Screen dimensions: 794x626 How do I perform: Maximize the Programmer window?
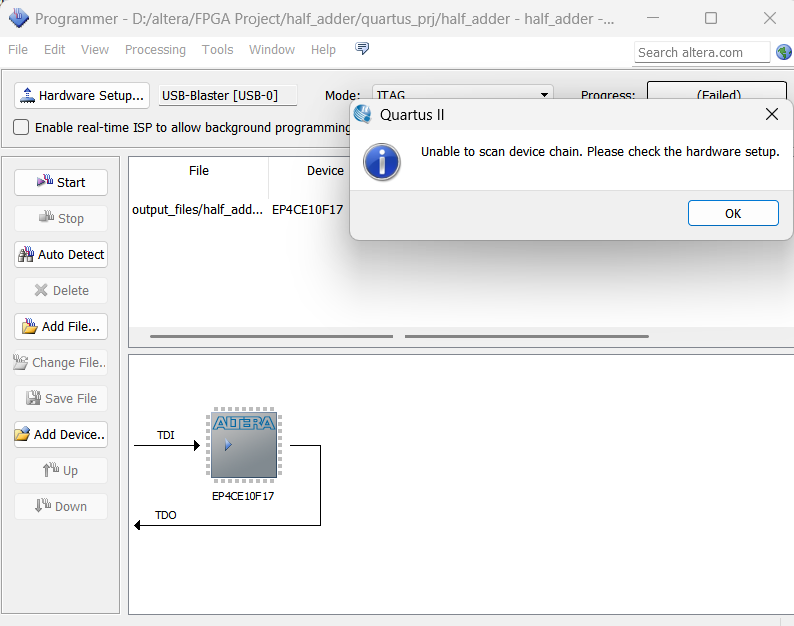click(711, 18)
